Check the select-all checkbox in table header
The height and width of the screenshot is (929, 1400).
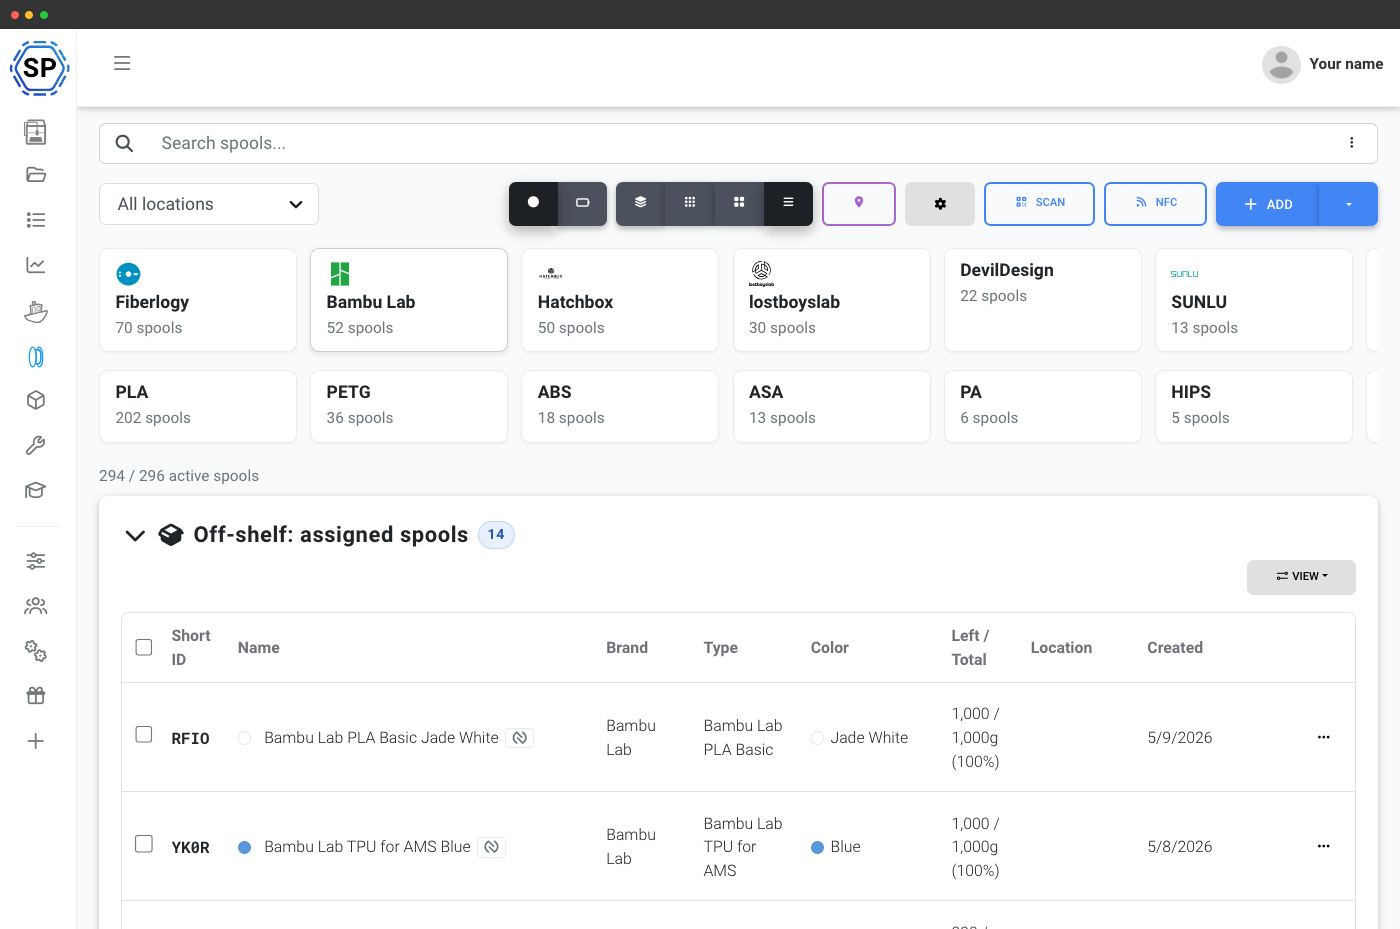tap(144, 647)
